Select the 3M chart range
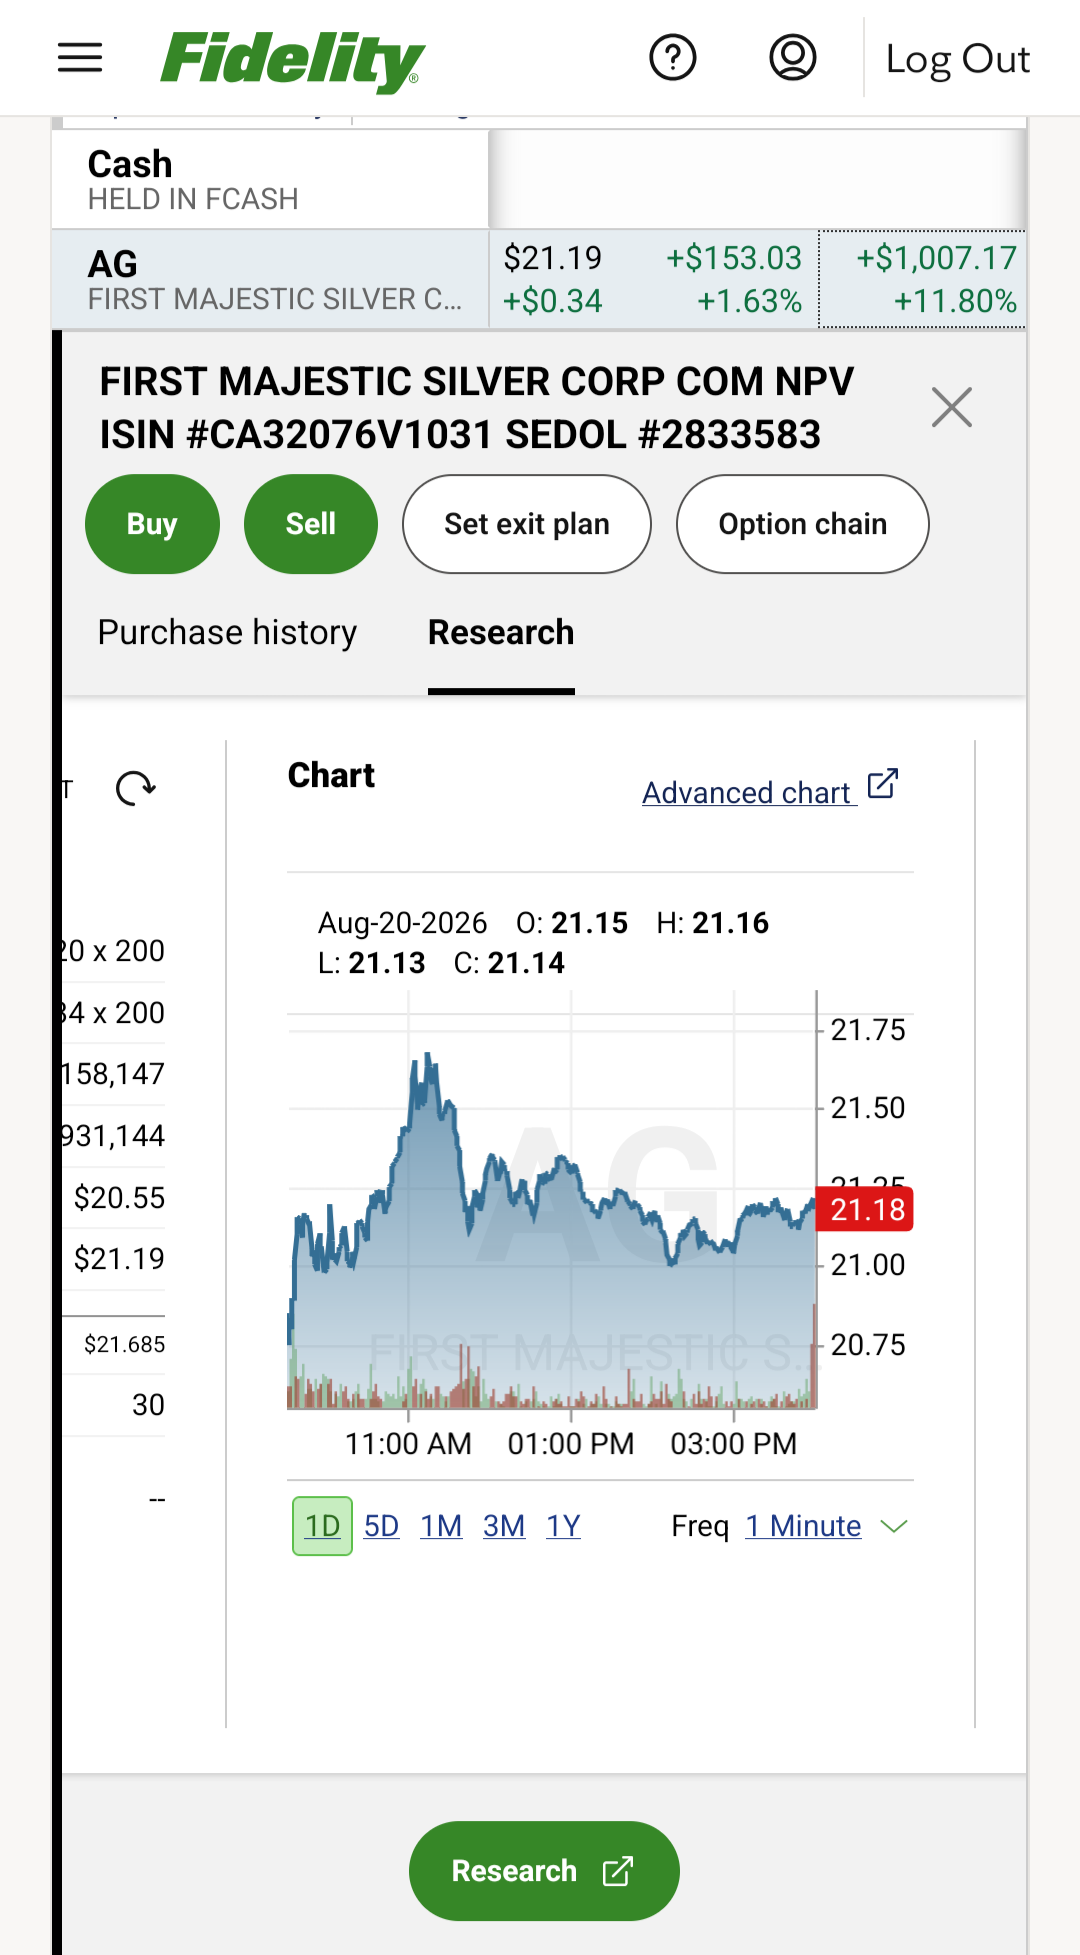Screen dimensions: 1080x1955 pos(504,1526)
